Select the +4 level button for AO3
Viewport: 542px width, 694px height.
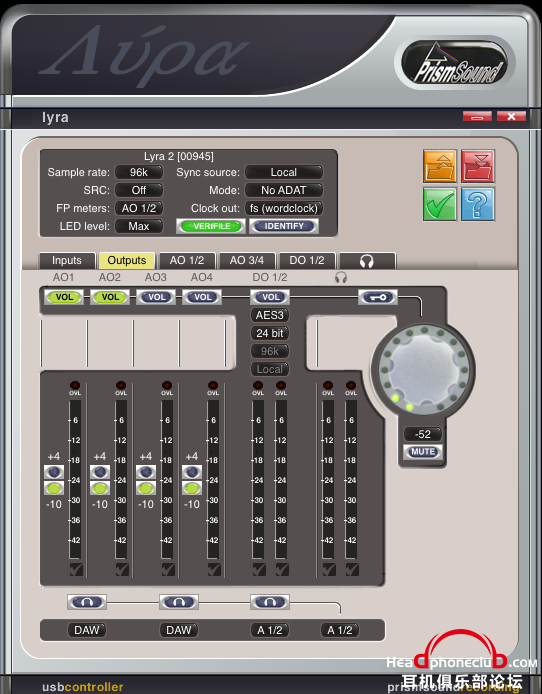(x=146, y=472)
